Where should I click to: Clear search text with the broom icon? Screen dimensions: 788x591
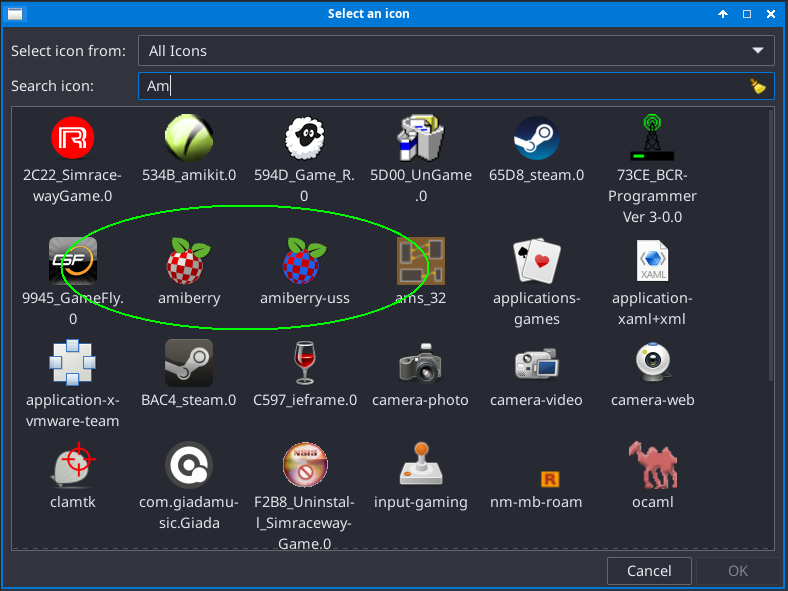[x=757, y=86]
